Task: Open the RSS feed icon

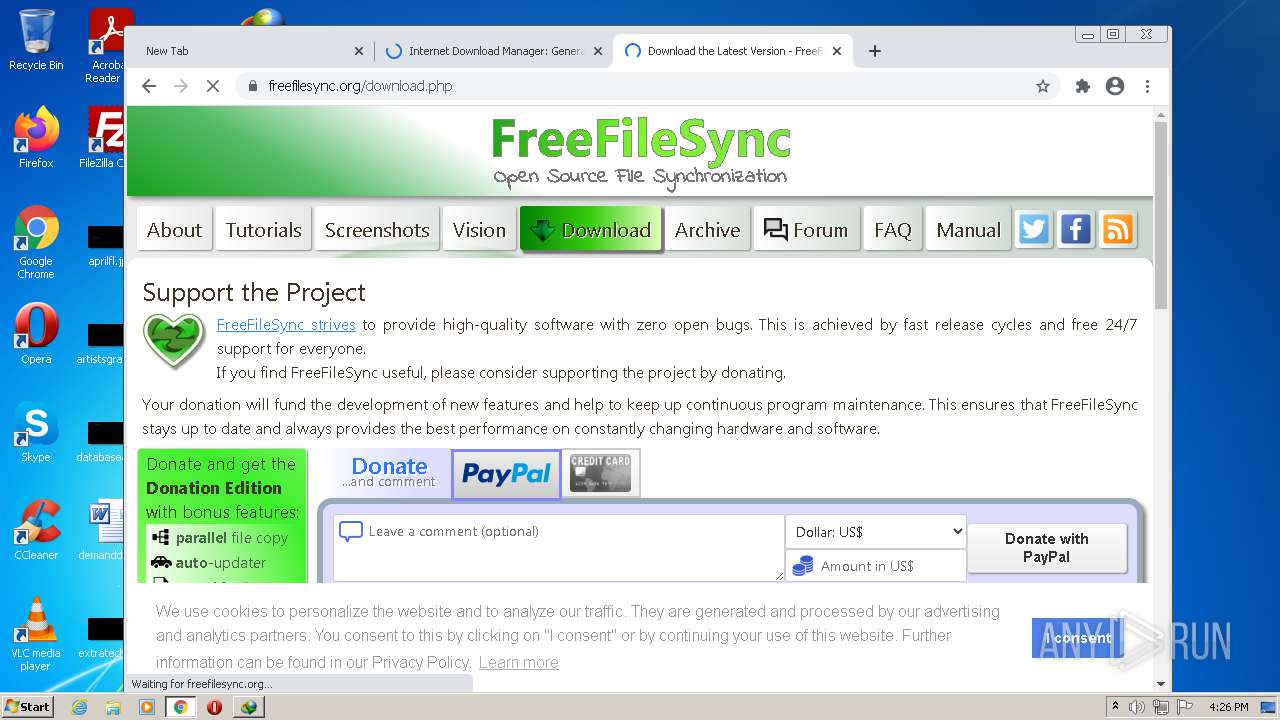Action: click(1117, 229)
